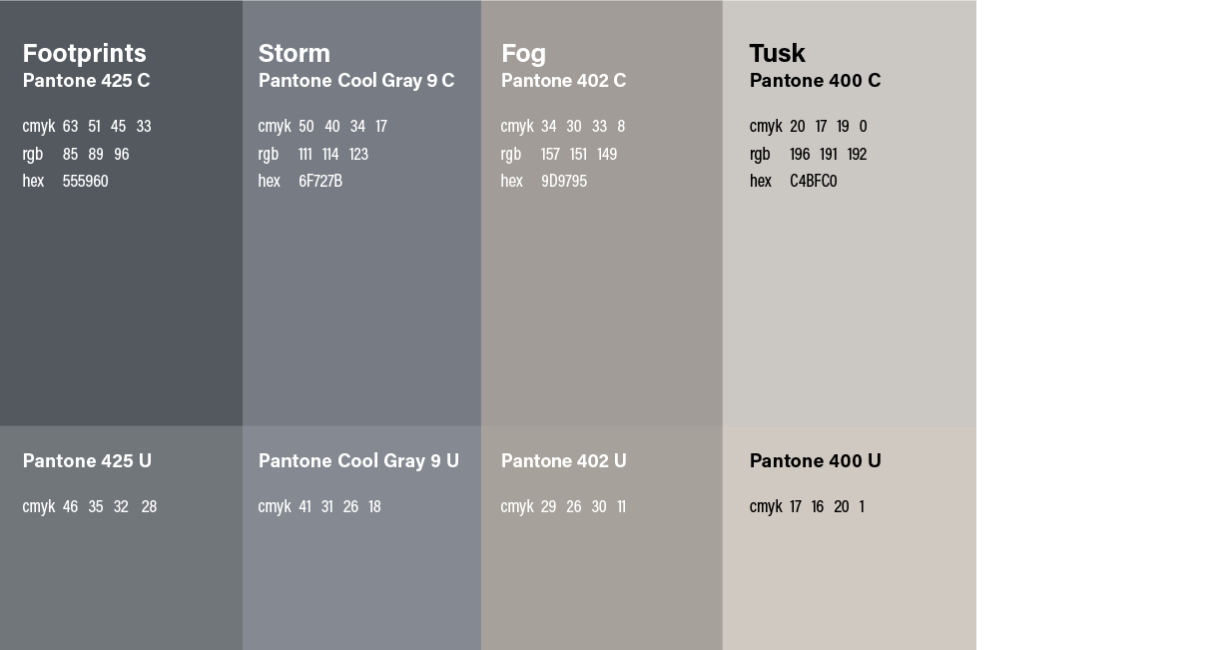Select the Tusk color name heading
This screenshot has width=1222, height=650.
[777, 53]
